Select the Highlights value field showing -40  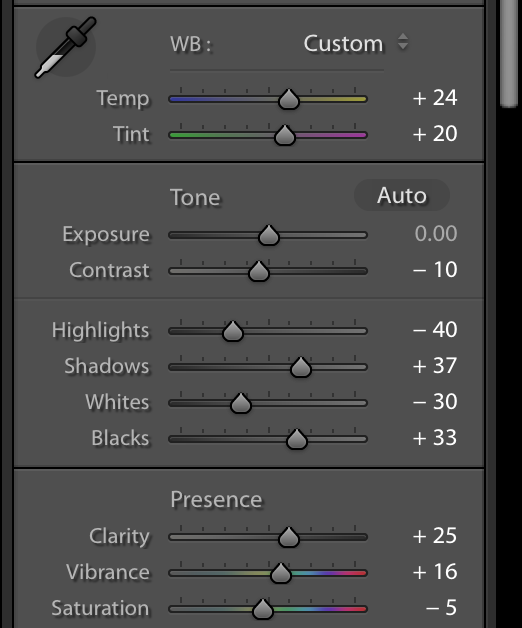pyautogui.click(x=435, y=330)
